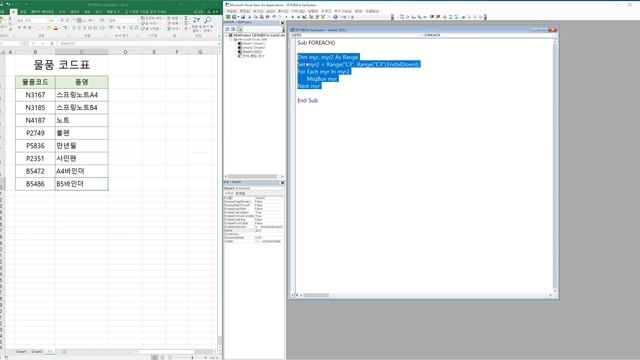Click Find binoculars icon in VBA toolbar
Screen dimensions: 640x360
[x=267, y=17]
